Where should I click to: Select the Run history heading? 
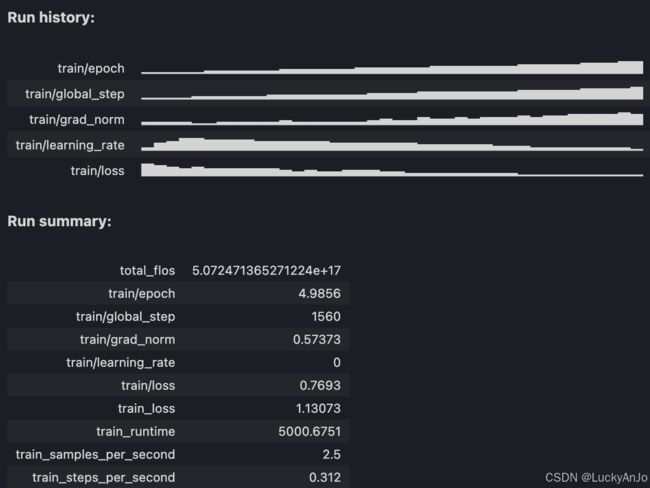pyautogui.click(x=51, y=17)
